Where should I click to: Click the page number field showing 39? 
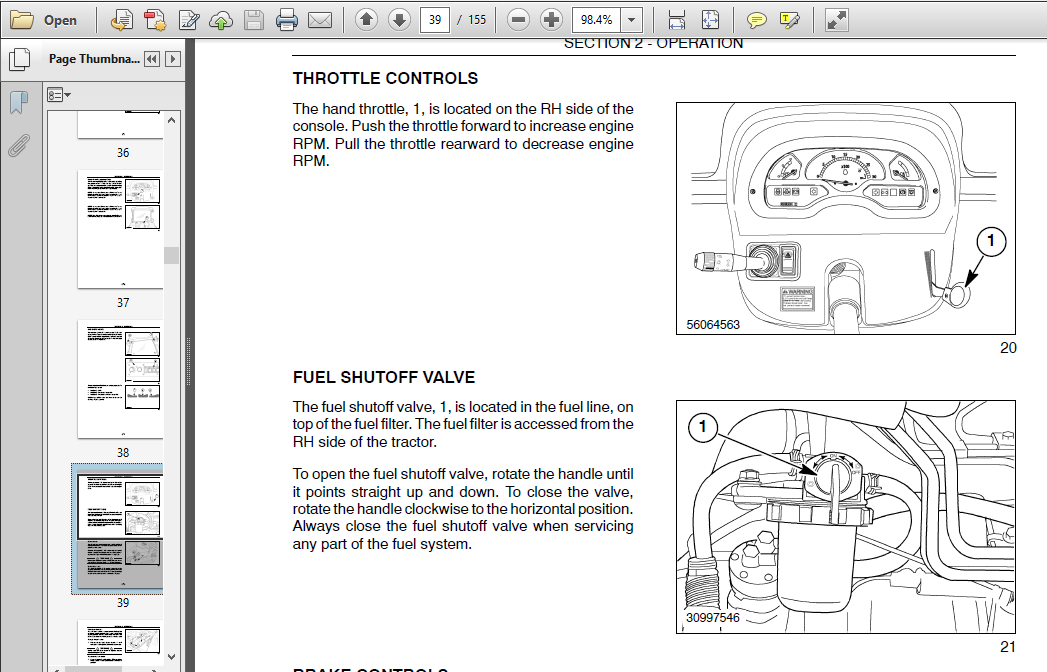tap(435, 20)
